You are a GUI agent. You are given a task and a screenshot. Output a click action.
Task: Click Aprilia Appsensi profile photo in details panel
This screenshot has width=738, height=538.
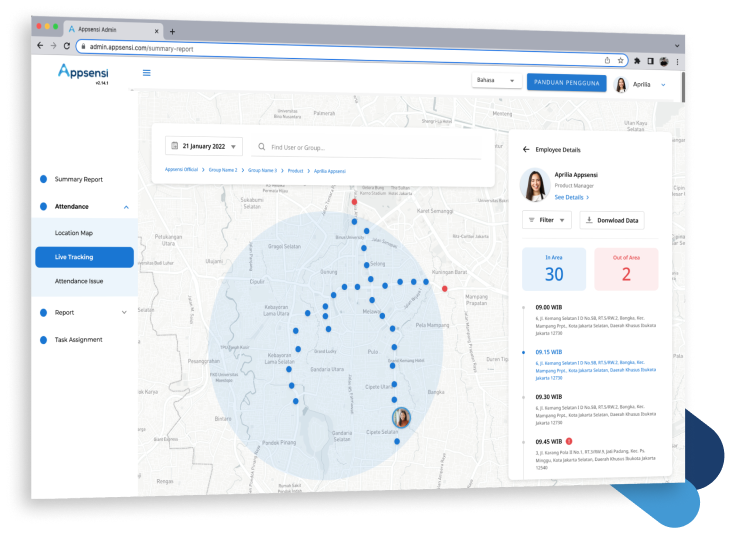tap(535, 185)
